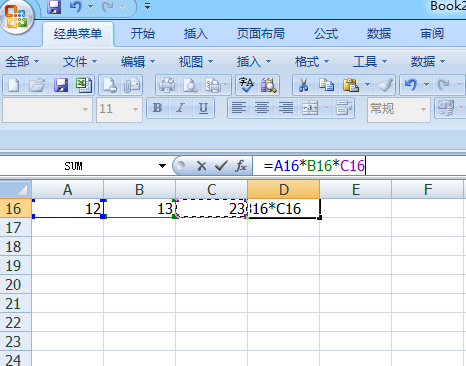Viewport: 466px width, 366px height.
Task: Click the Quick Print printer icon
Action: point(167,85)
